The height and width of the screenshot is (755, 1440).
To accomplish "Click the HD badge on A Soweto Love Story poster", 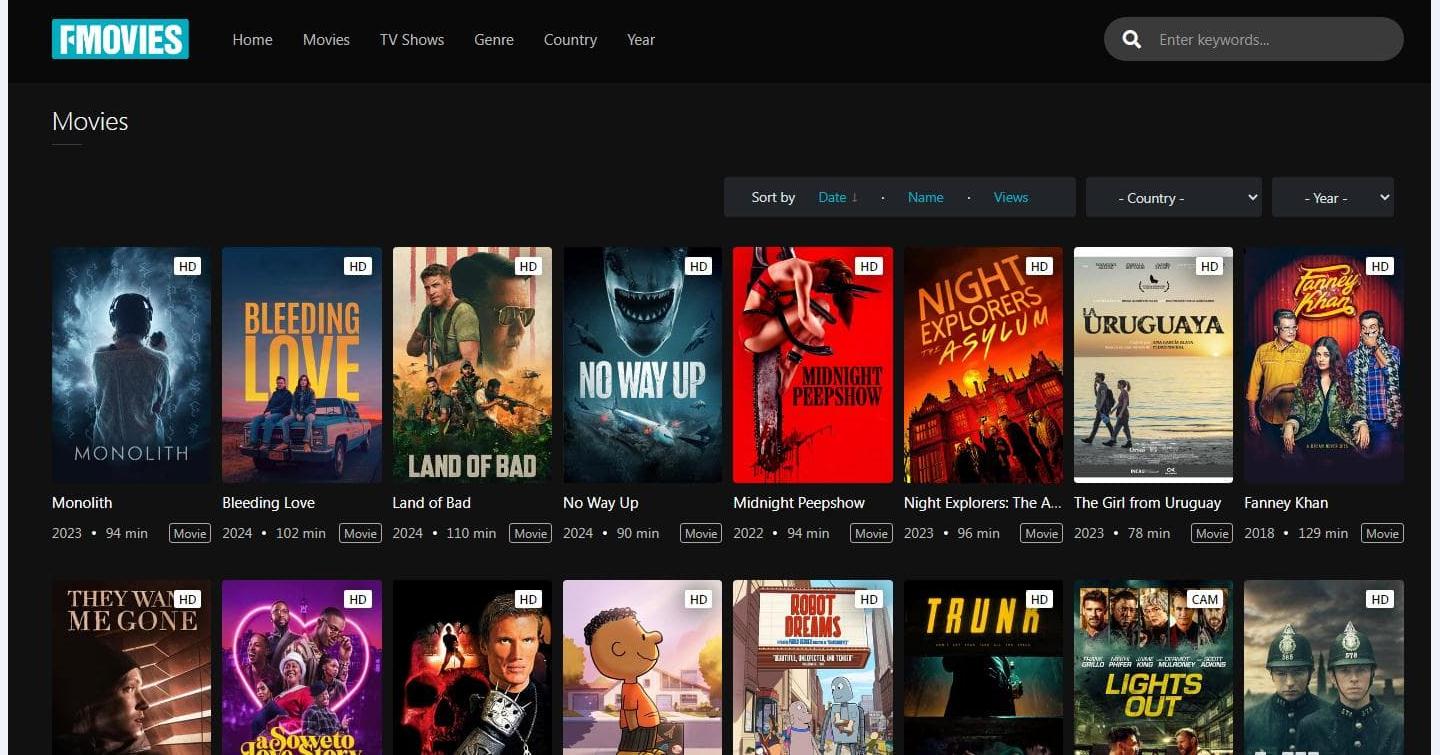I will (358, 599).
